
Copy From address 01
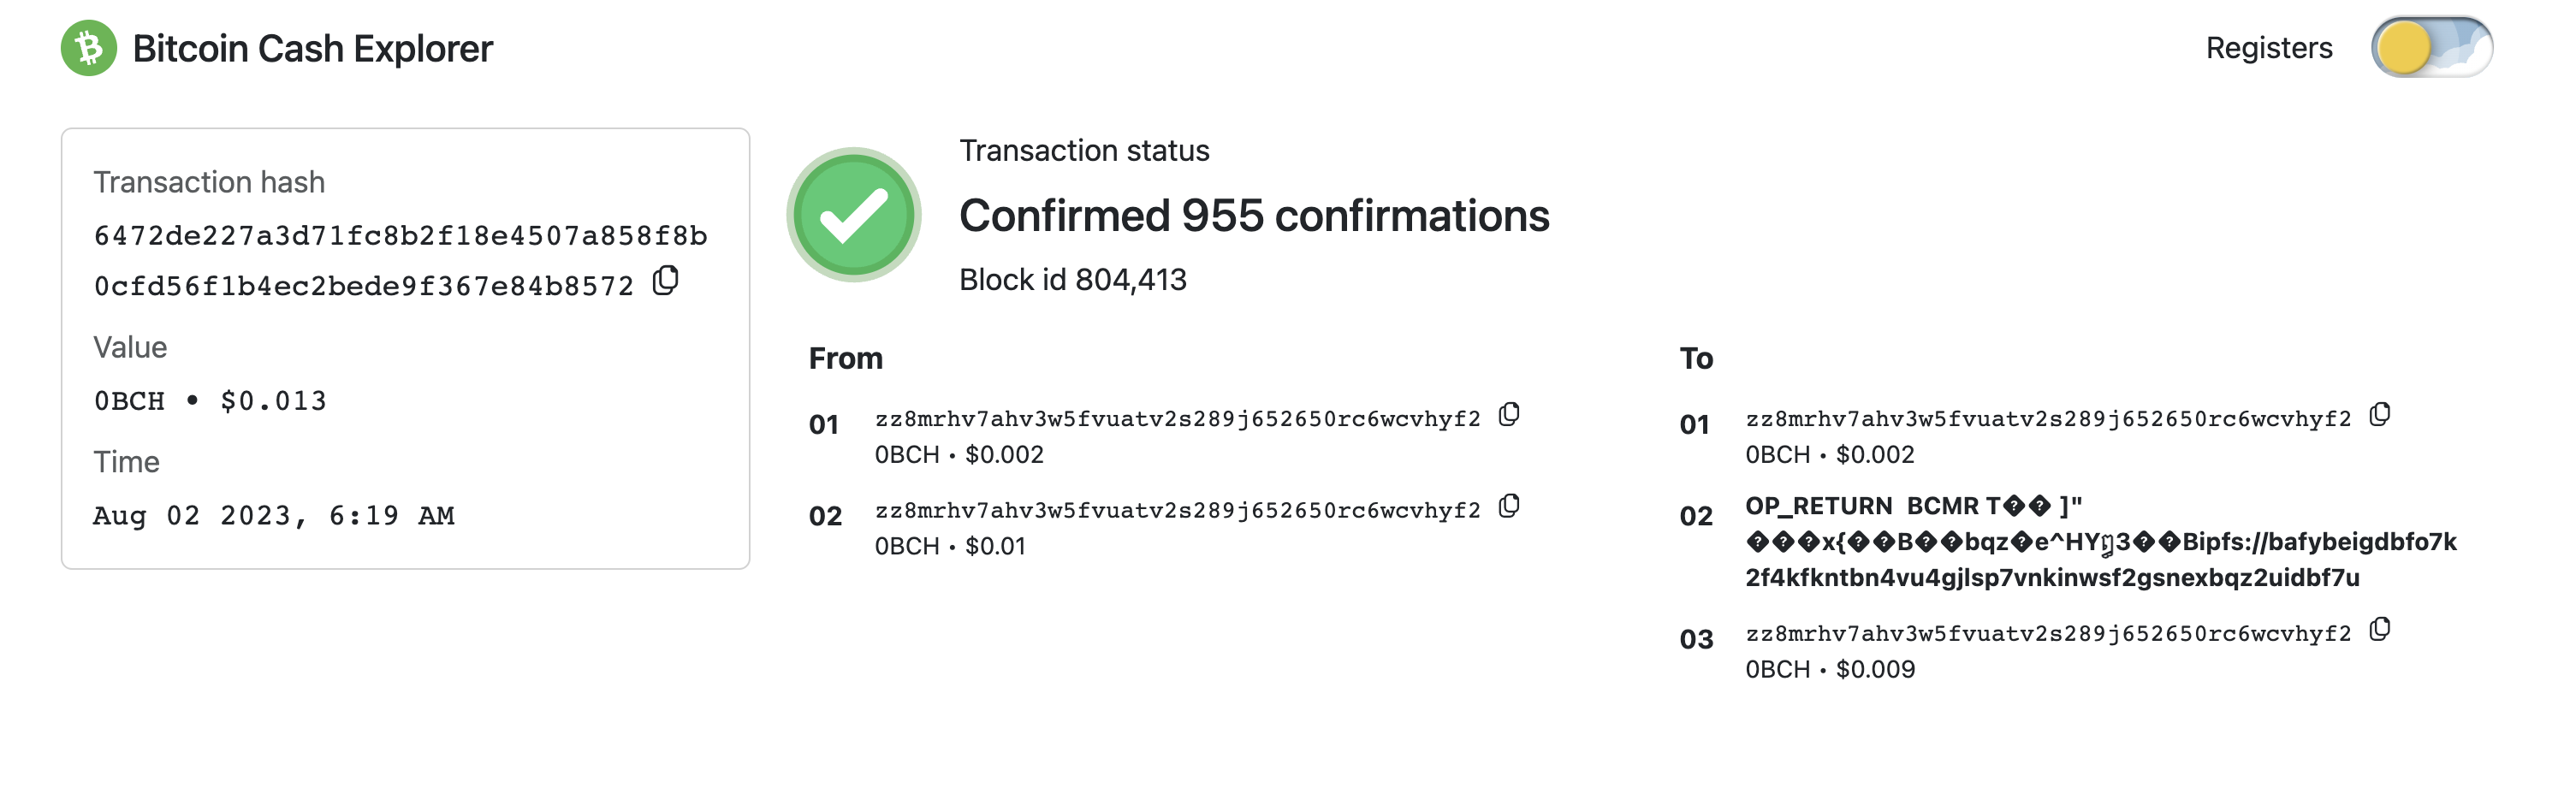pos(1509,415)
